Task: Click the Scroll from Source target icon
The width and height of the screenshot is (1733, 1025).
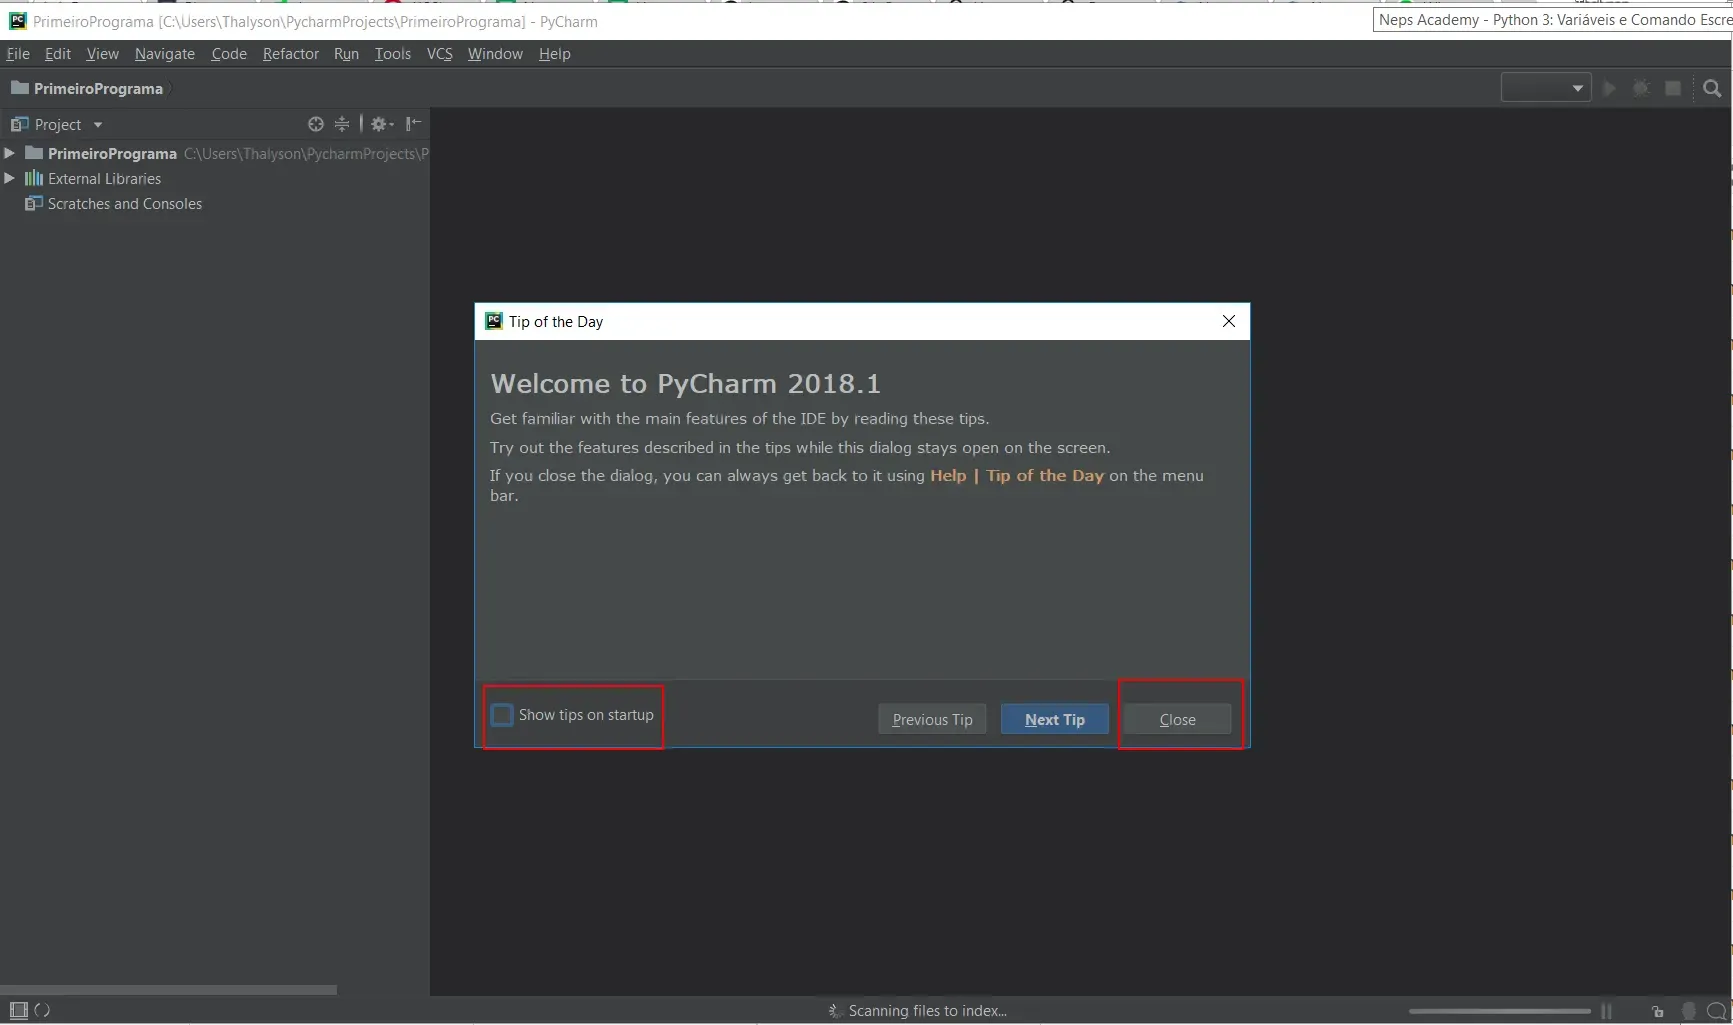Action: [x=316, y=124]
